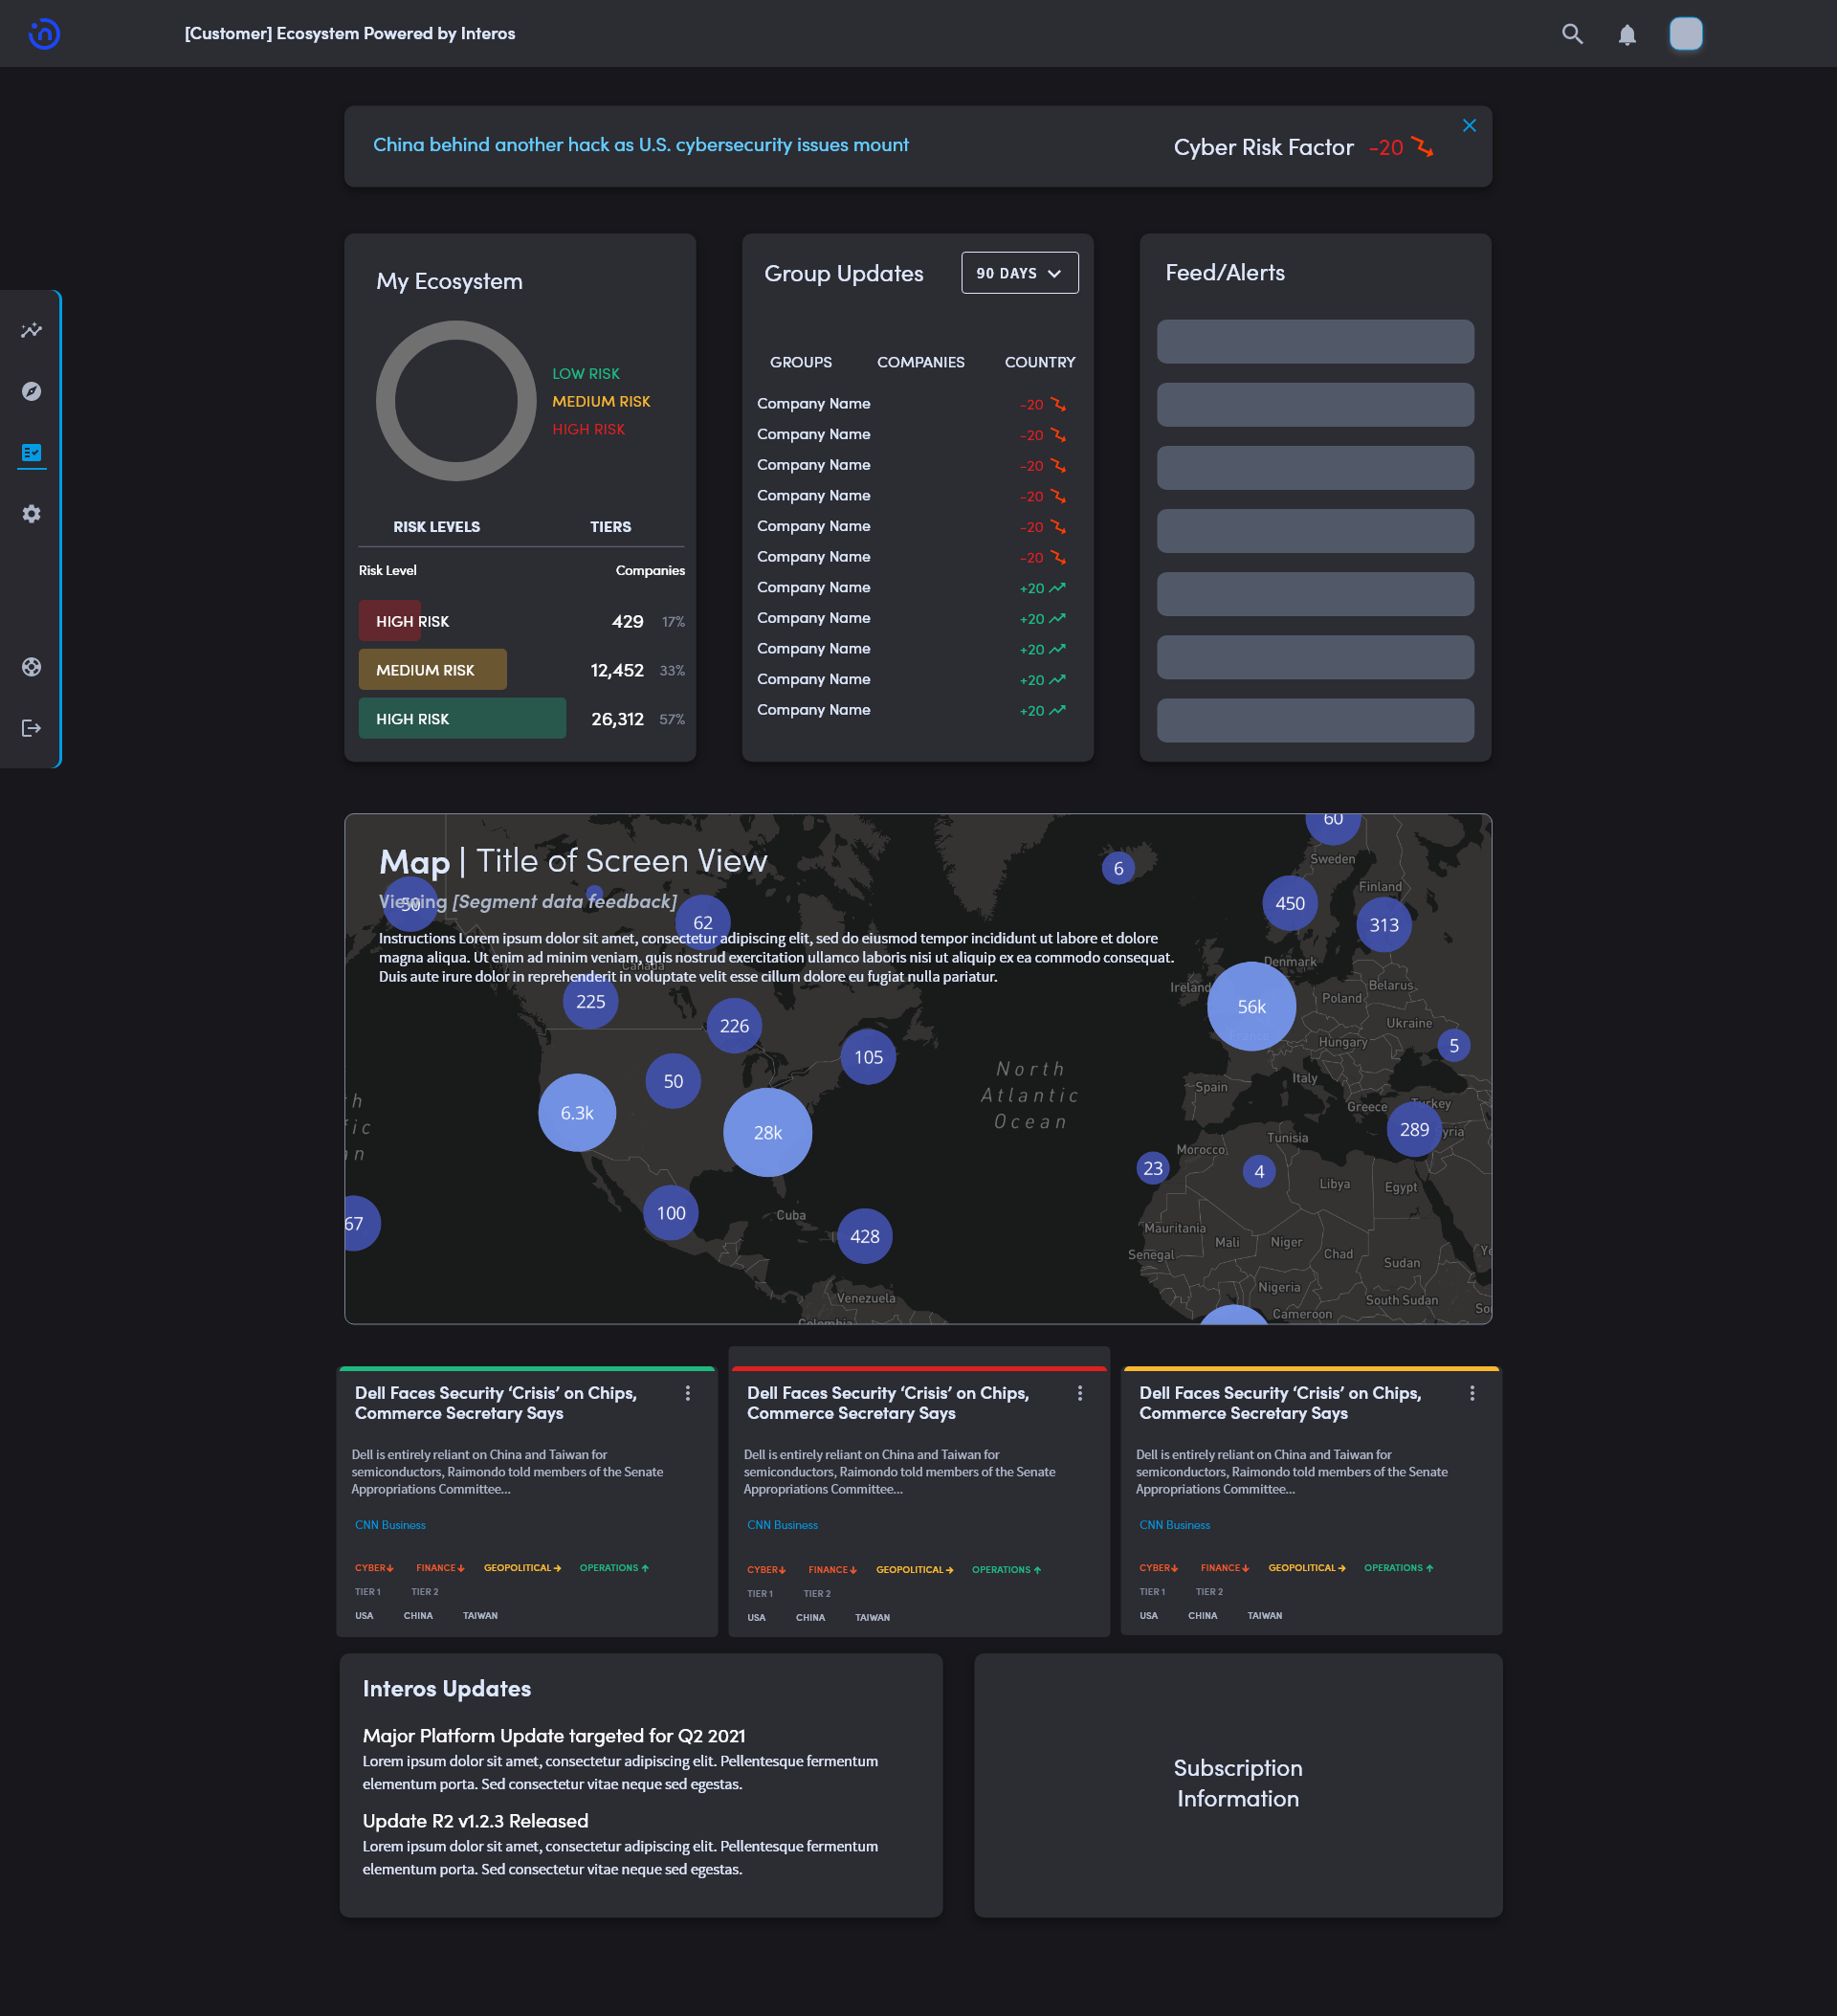
Task: Open the search magnifier icon
Action: 1572,34
